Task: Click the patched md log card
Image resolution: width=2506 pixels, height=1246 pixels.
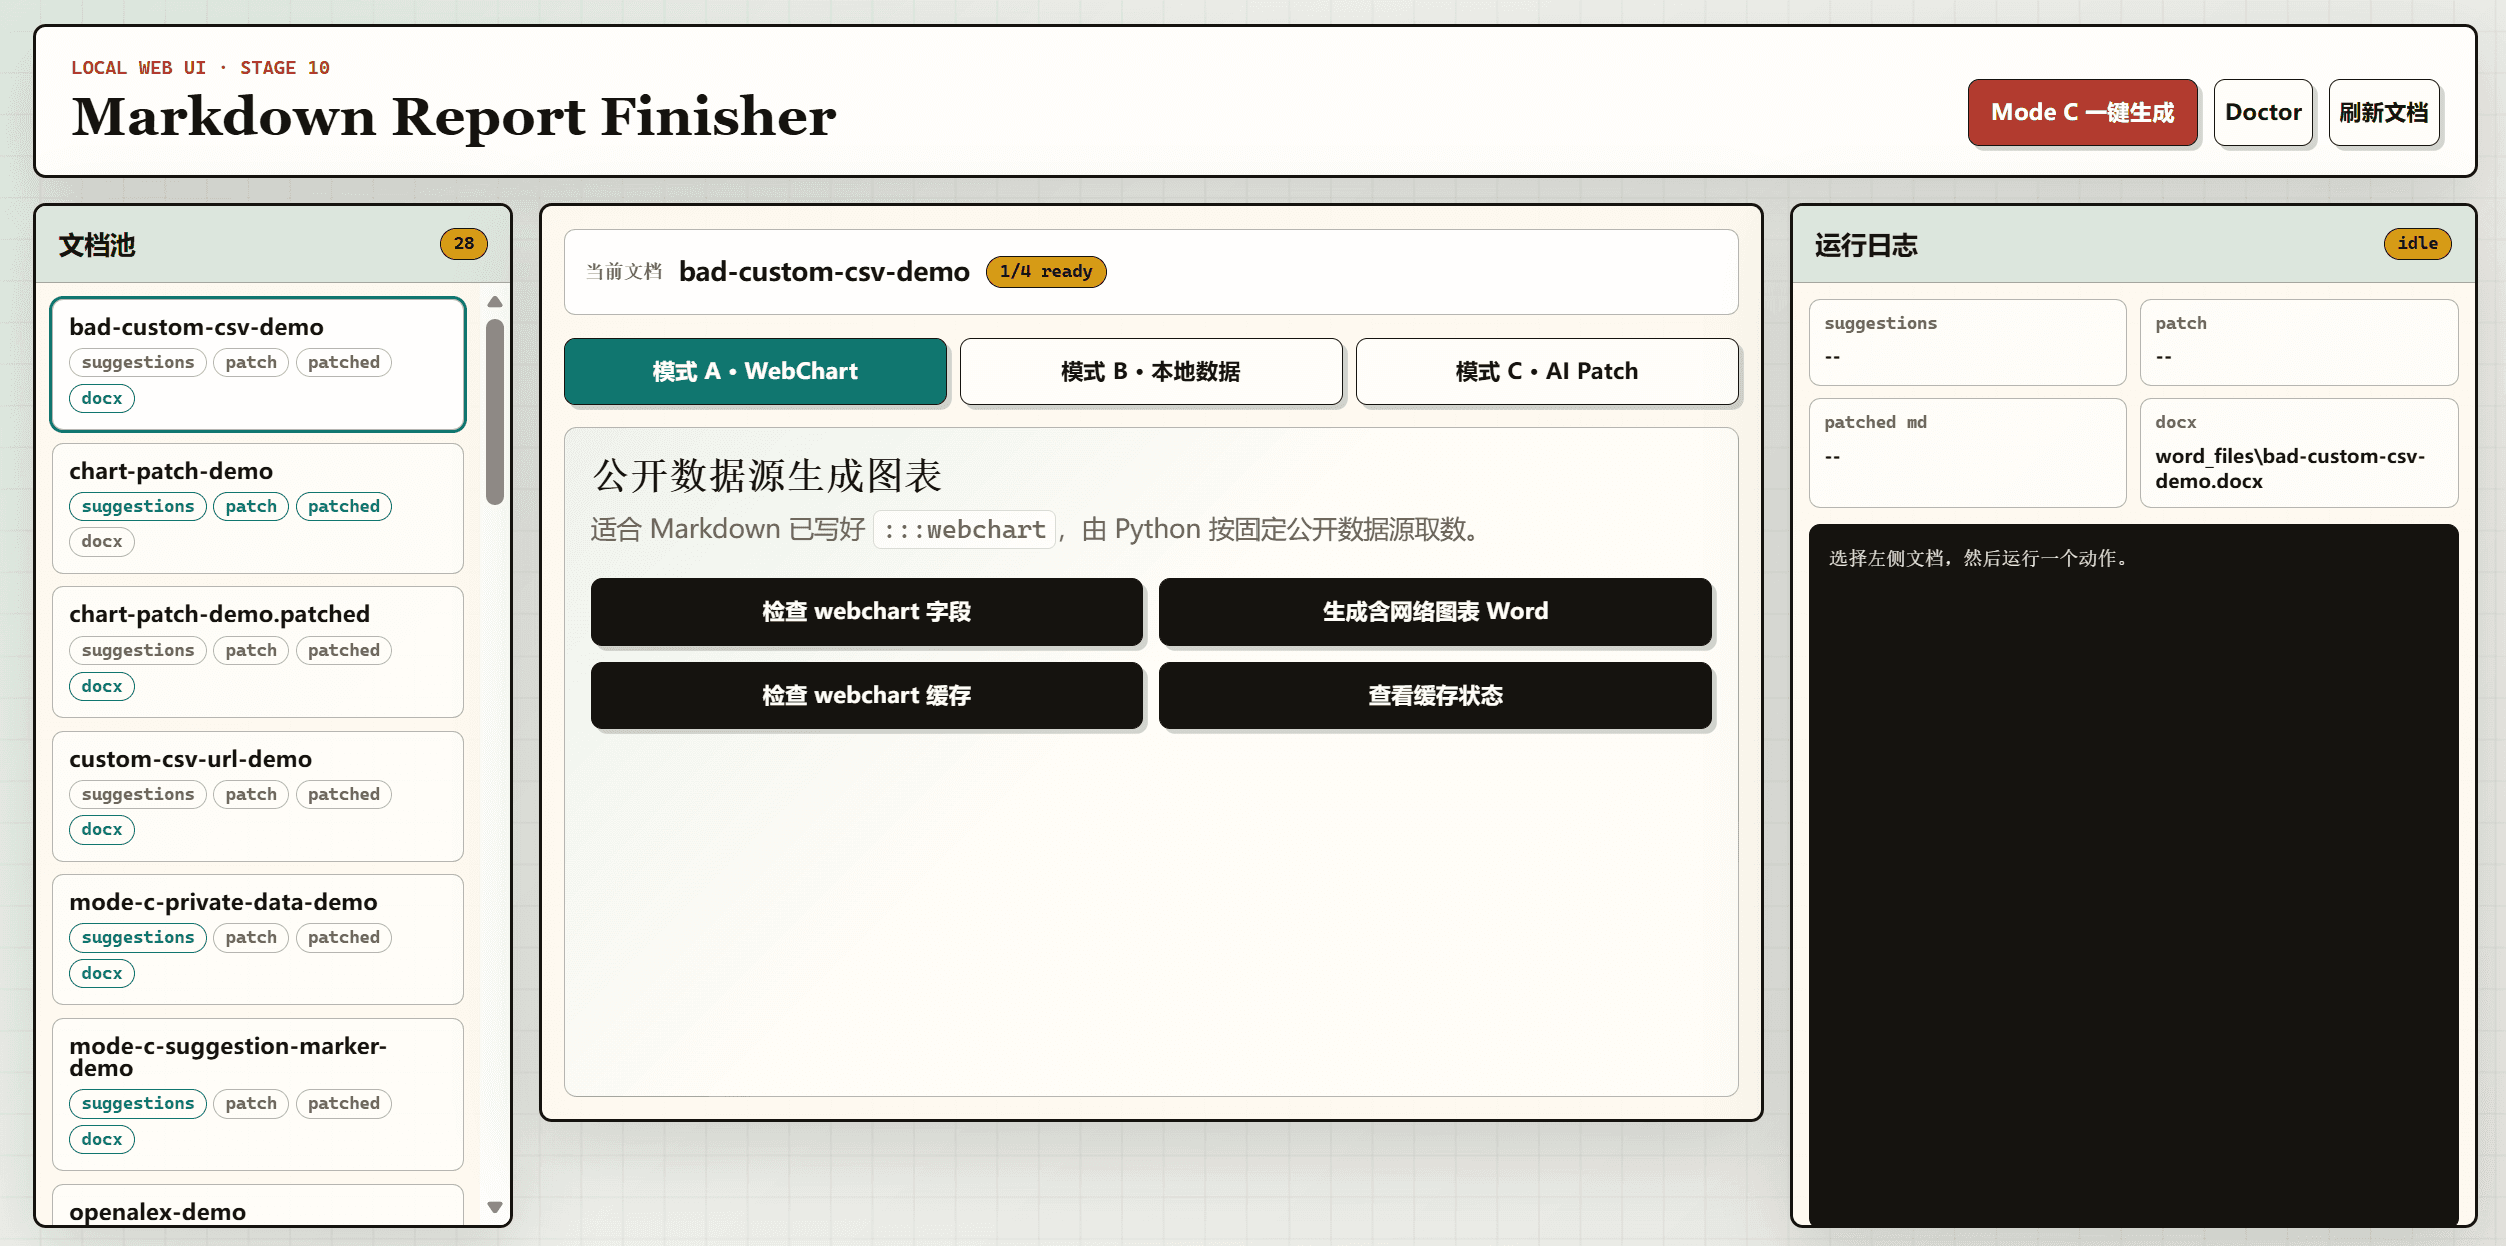Action: coord(1967,453)
